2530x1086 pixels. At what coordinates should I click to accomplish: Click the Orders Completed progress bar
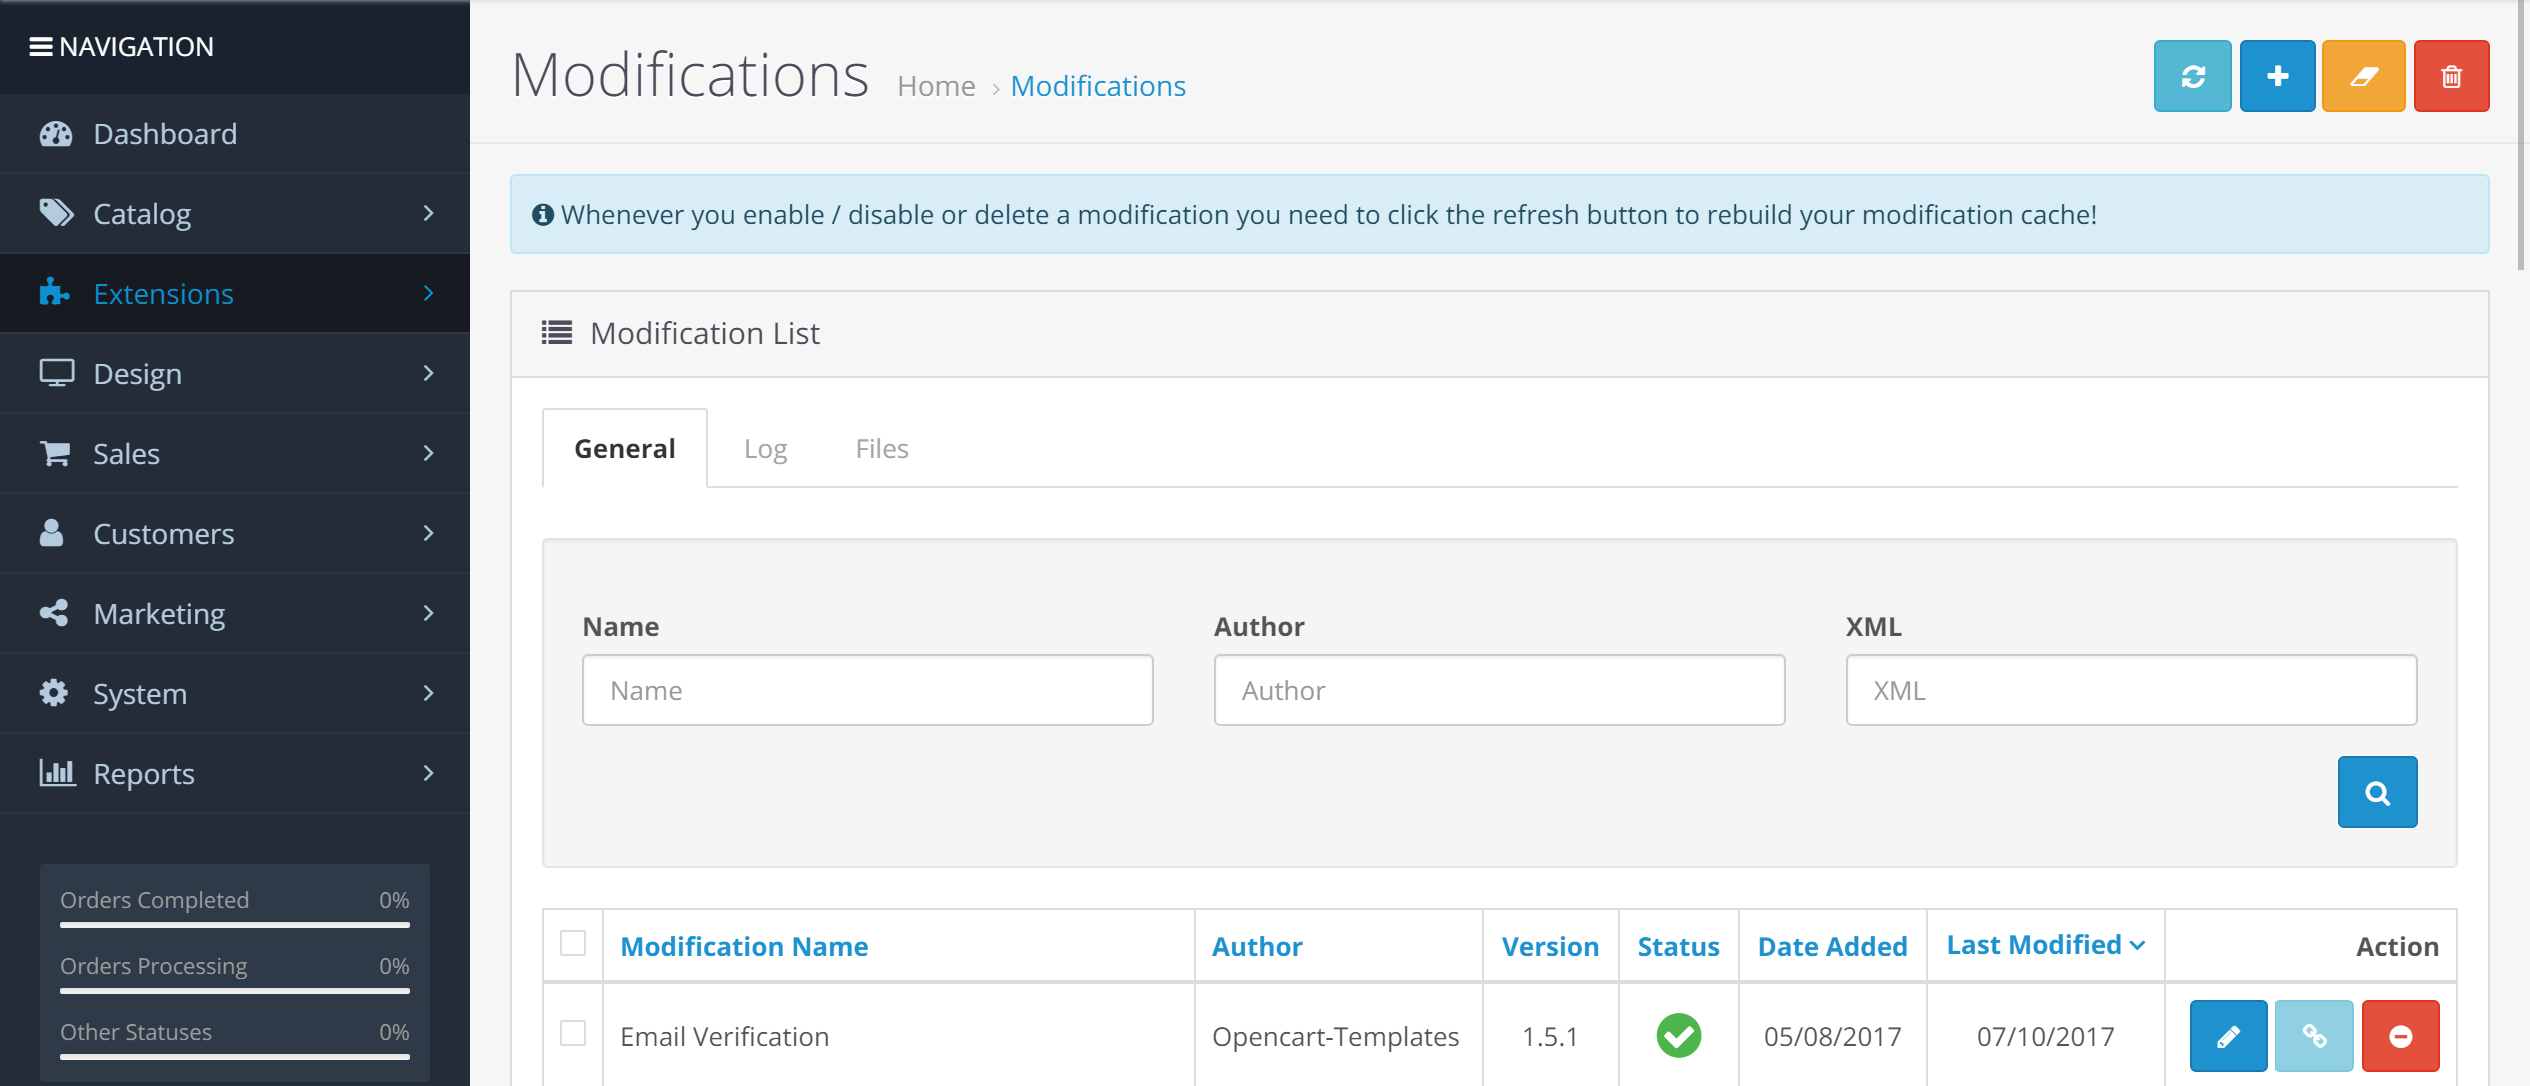[x=235, y=925]
